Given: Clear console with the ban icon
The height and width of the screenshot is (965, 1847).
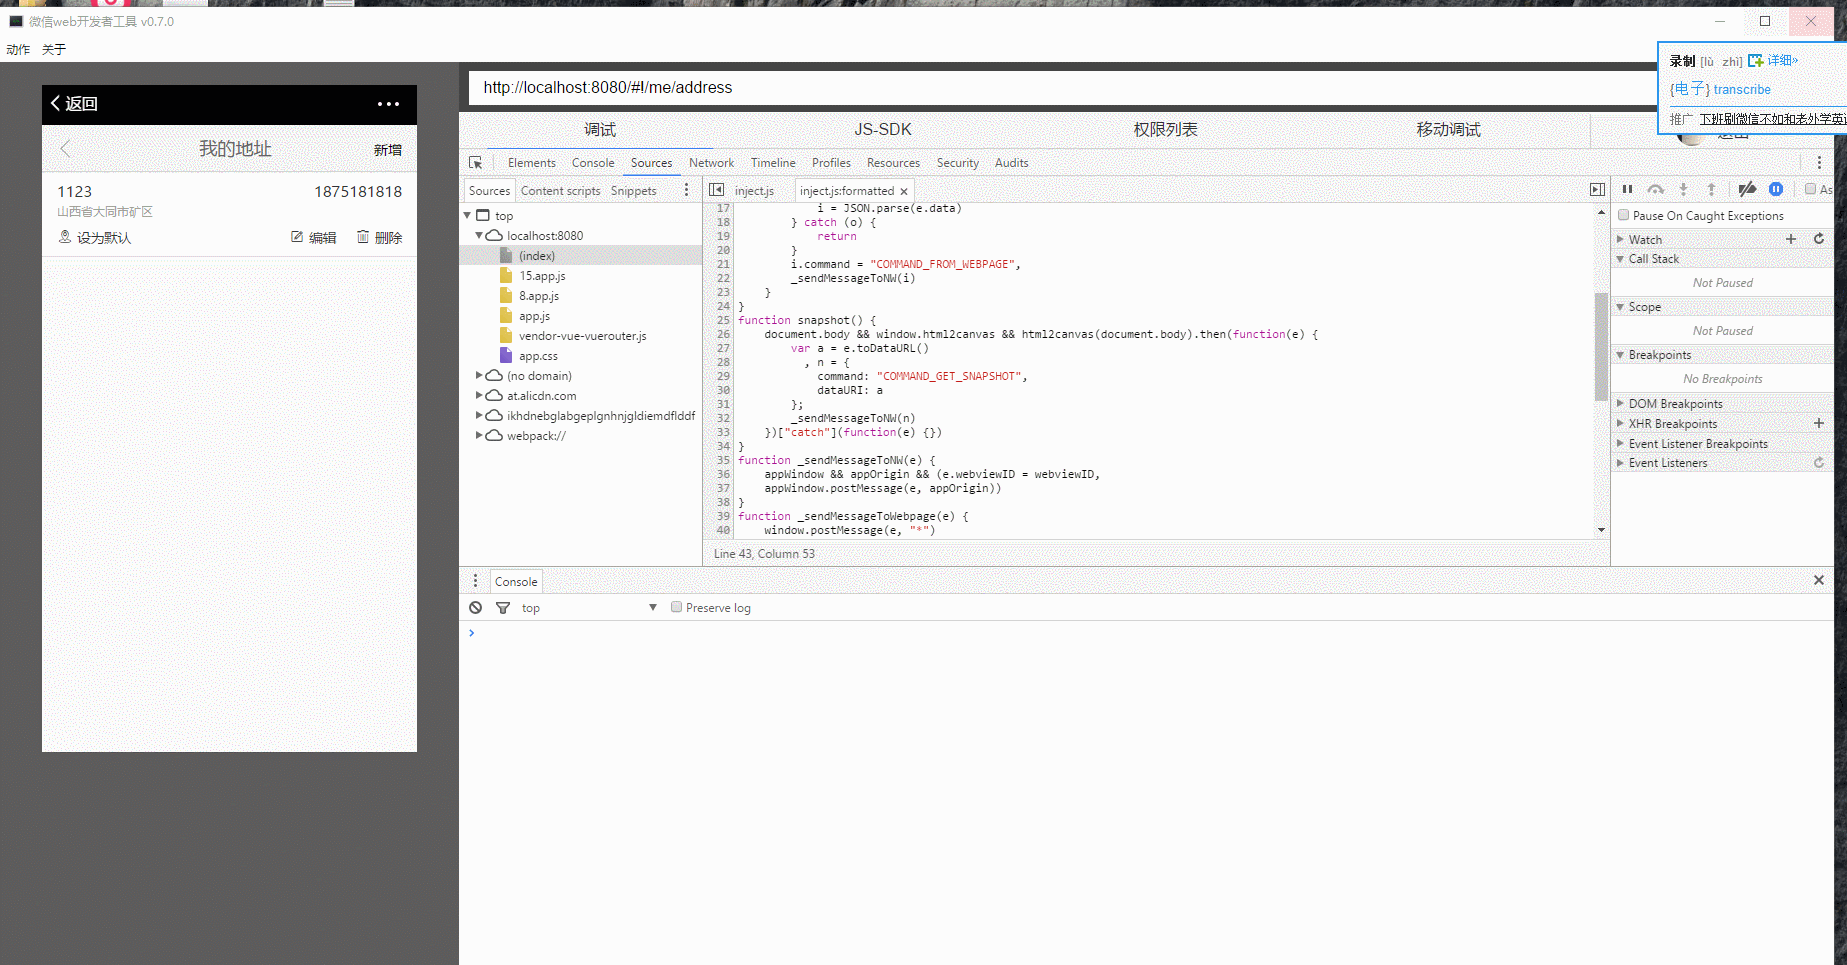Looking at the screenshot, I should [x=476, y=608].
